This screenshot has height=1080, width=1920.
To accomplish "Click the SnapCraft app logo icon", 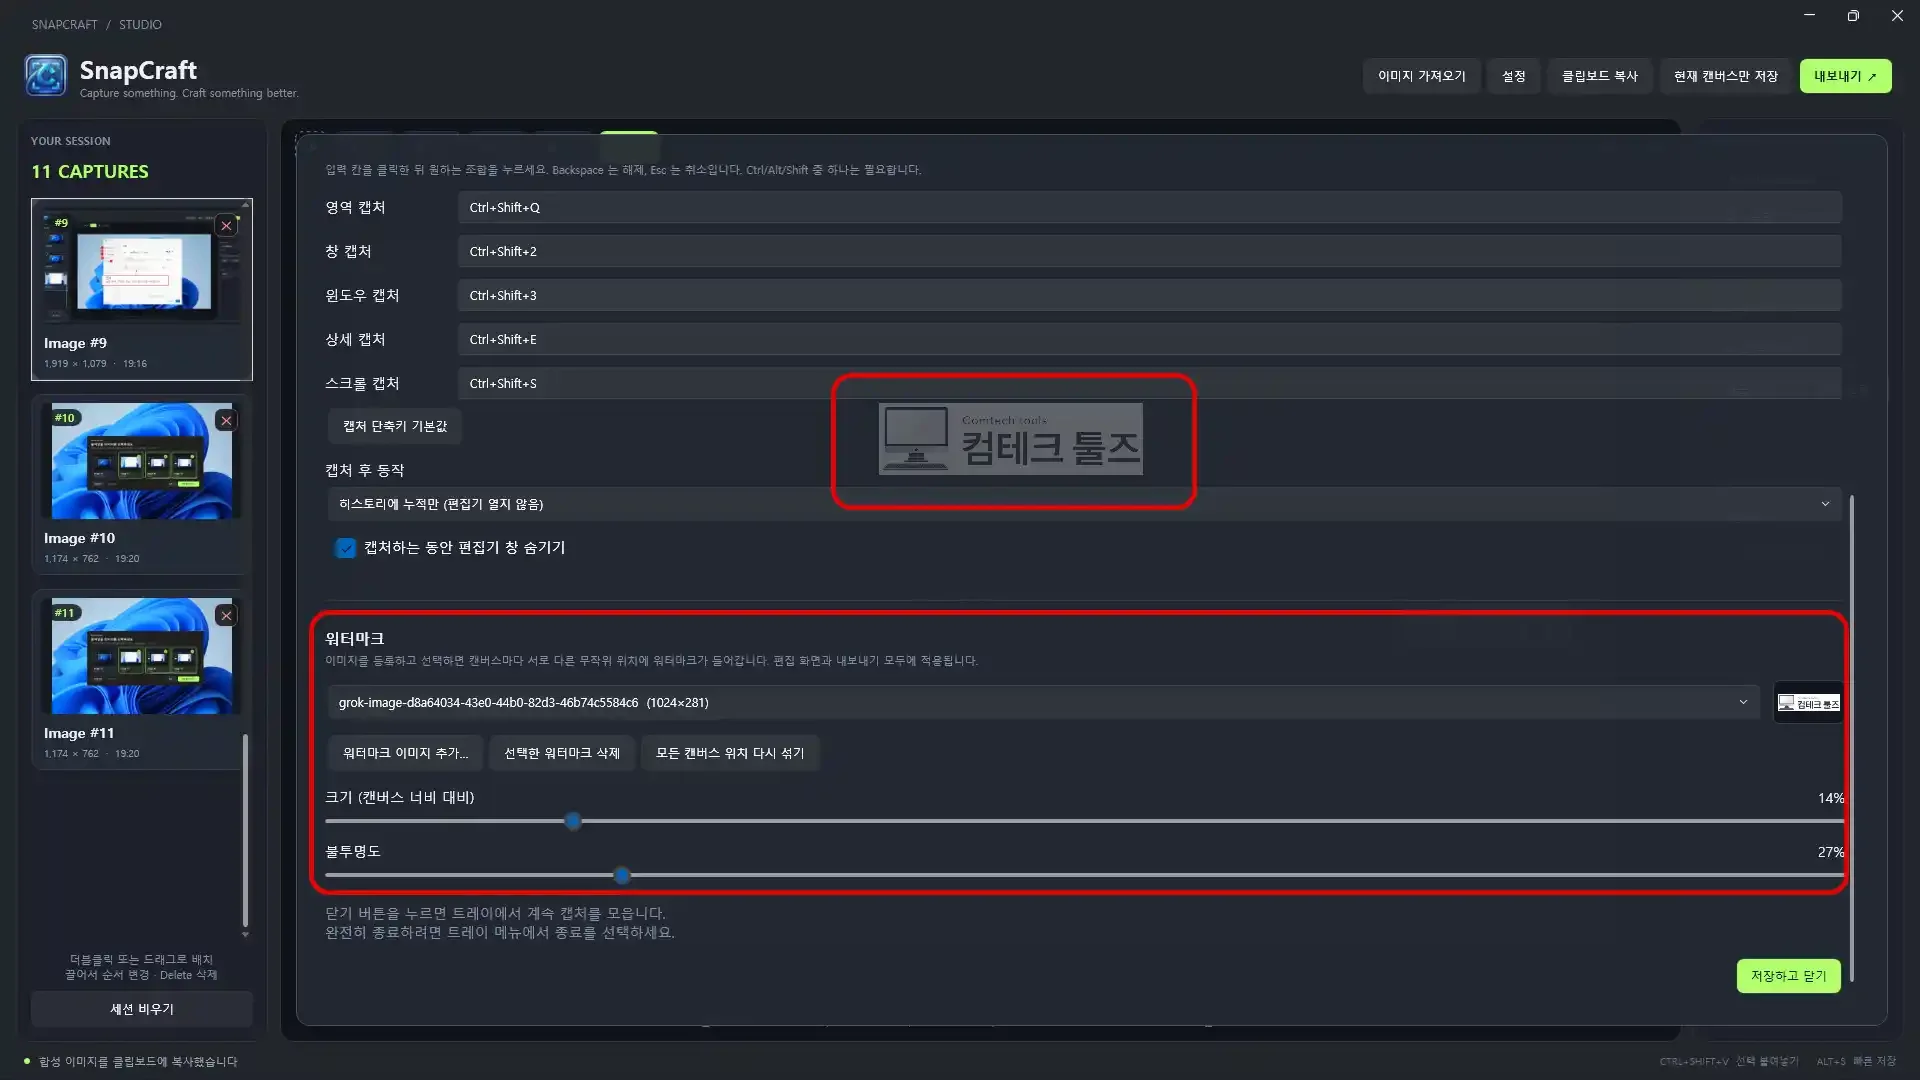I will 46,76.
